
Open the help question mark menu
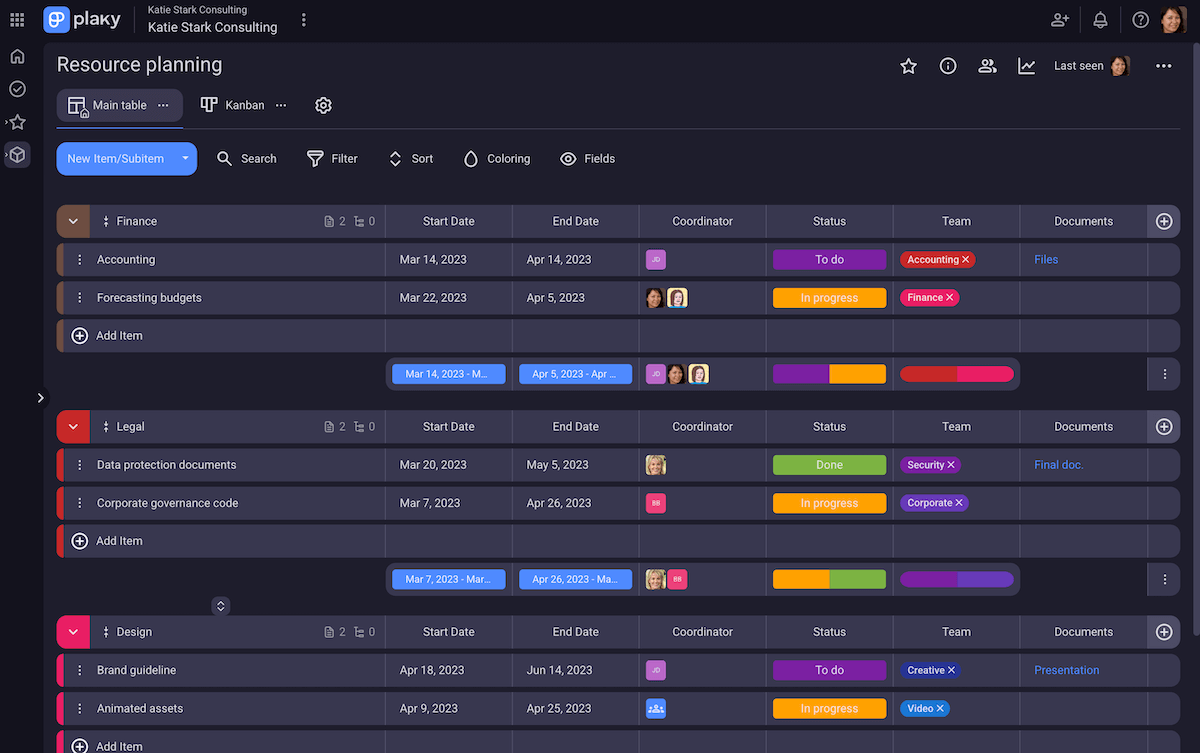pyautogui.click(x=1140, y=19)
